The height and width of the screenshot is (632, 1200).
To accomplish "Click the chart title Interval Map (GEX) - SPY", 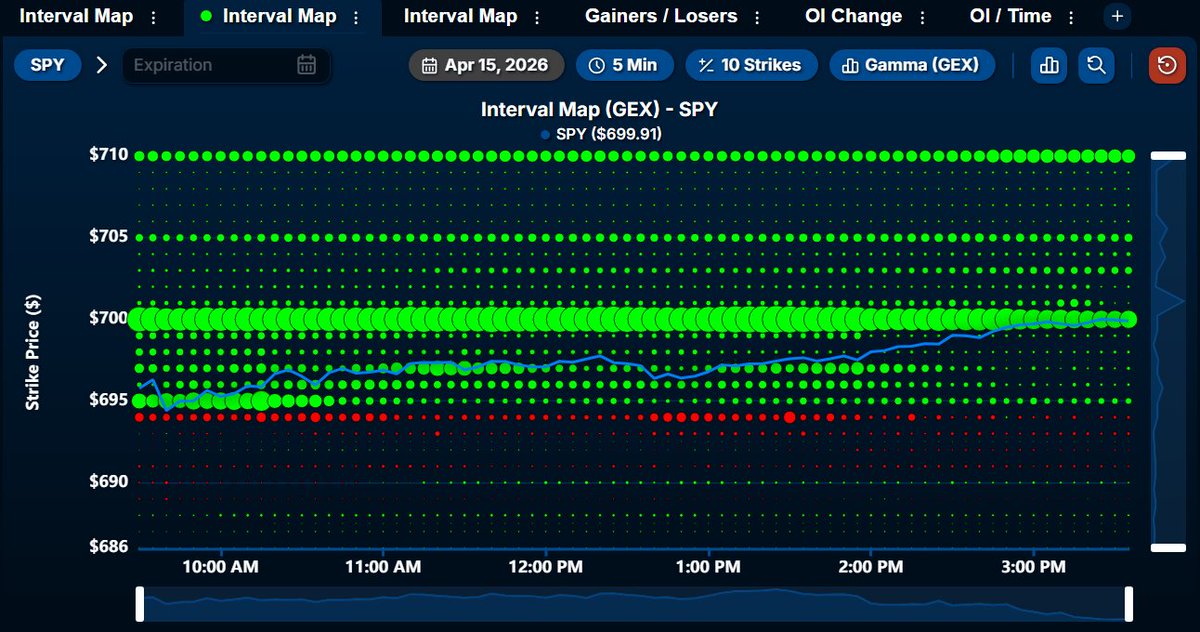I will 600,109.
